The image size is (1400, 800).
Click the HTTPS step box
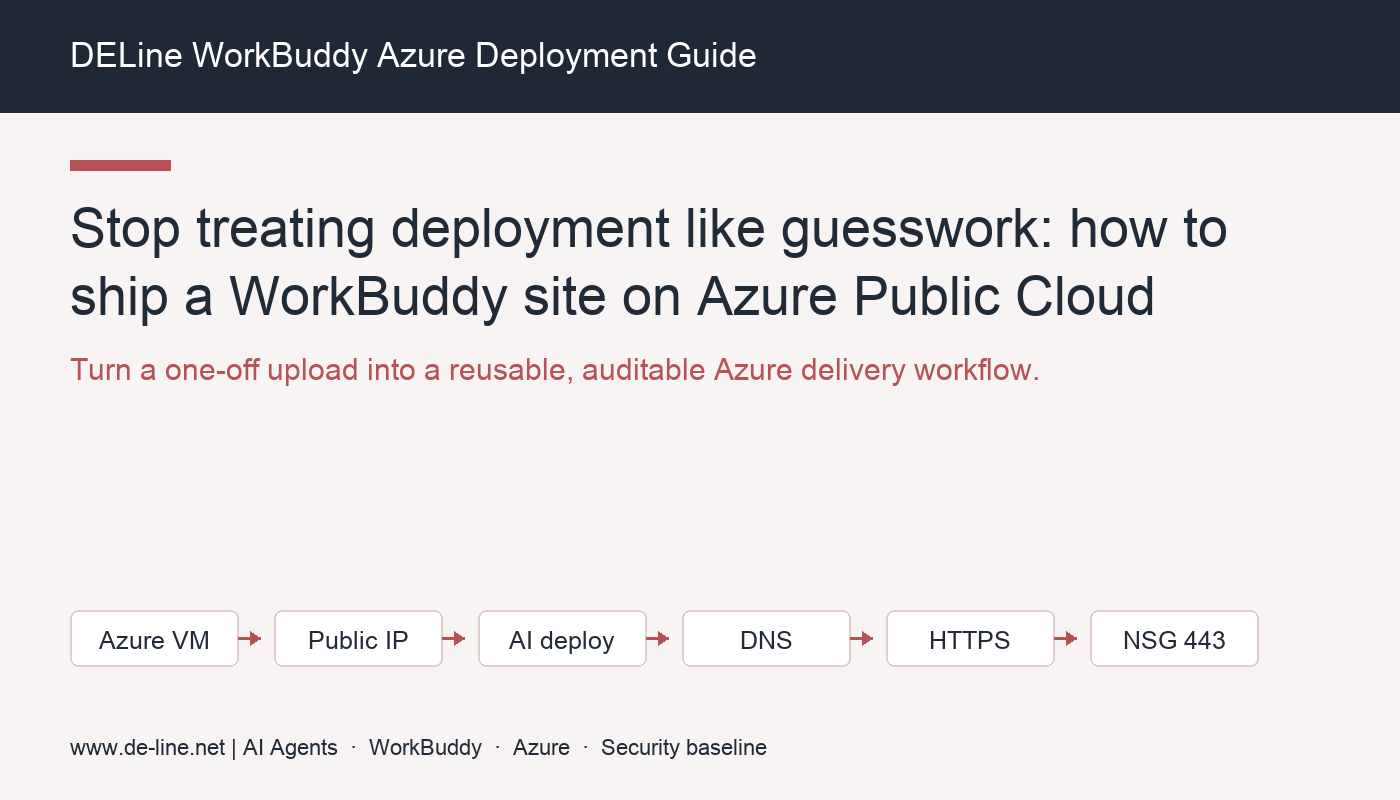[x=970, y=639]
